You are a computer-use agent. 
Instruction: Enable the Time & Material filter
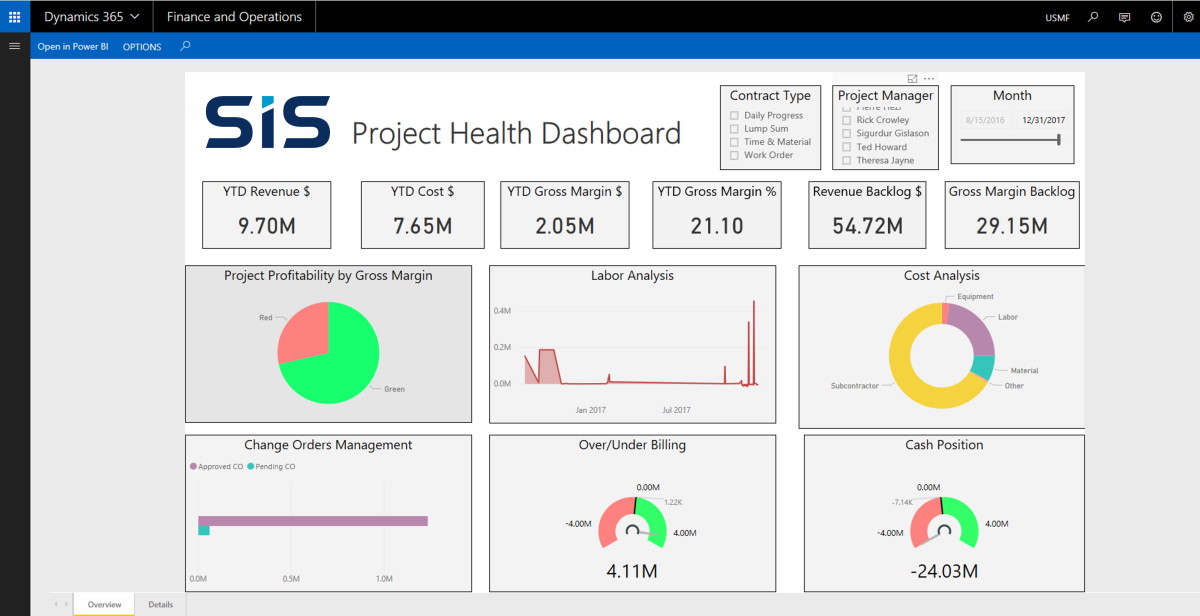[x=735, y=142]
